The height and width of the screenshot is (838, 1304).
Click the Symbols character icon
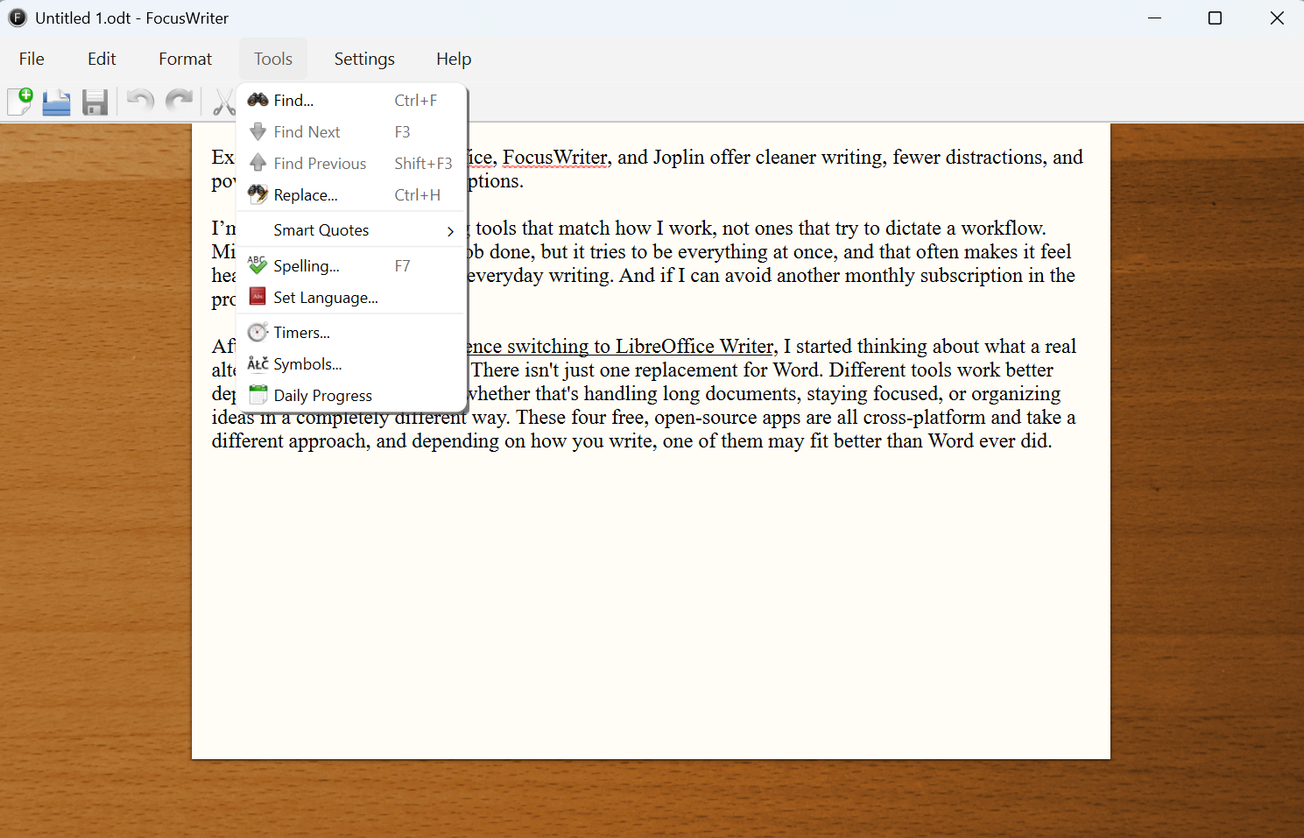258,364
